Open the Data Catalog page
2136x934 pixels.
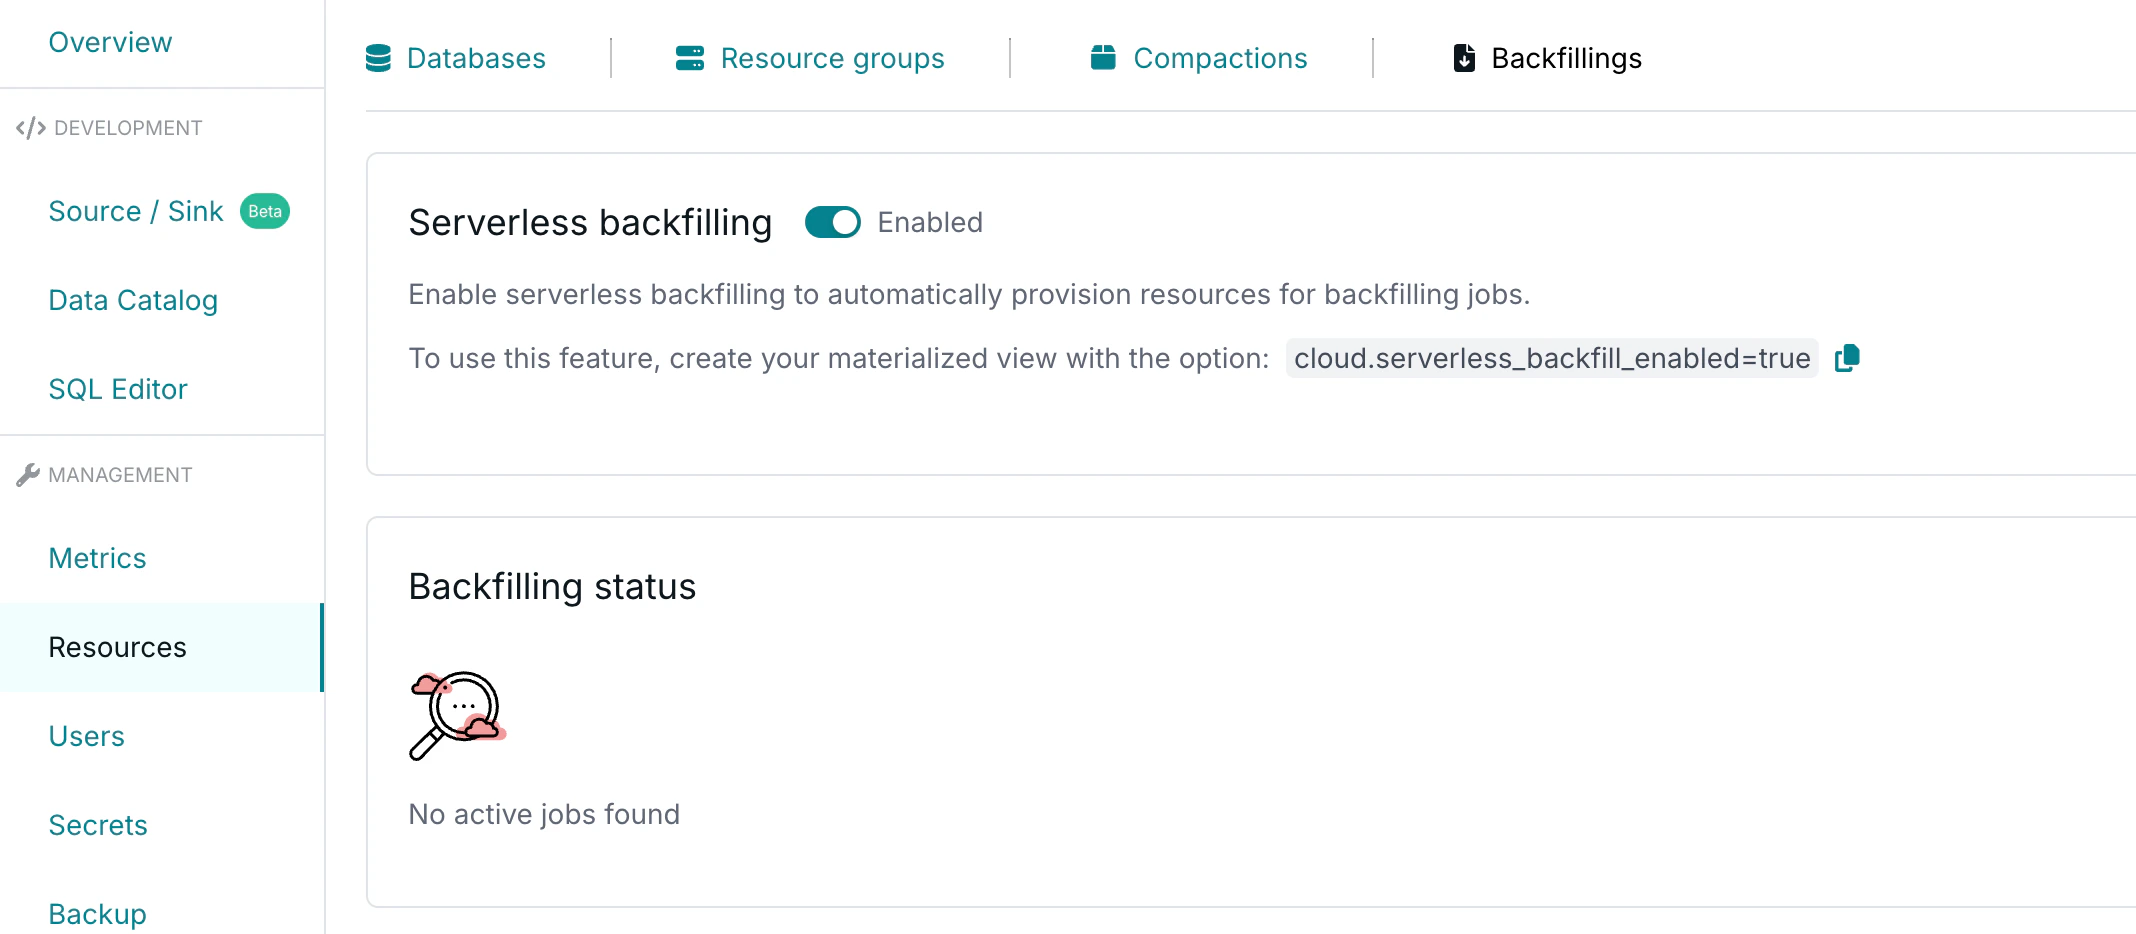pos(133,300)
